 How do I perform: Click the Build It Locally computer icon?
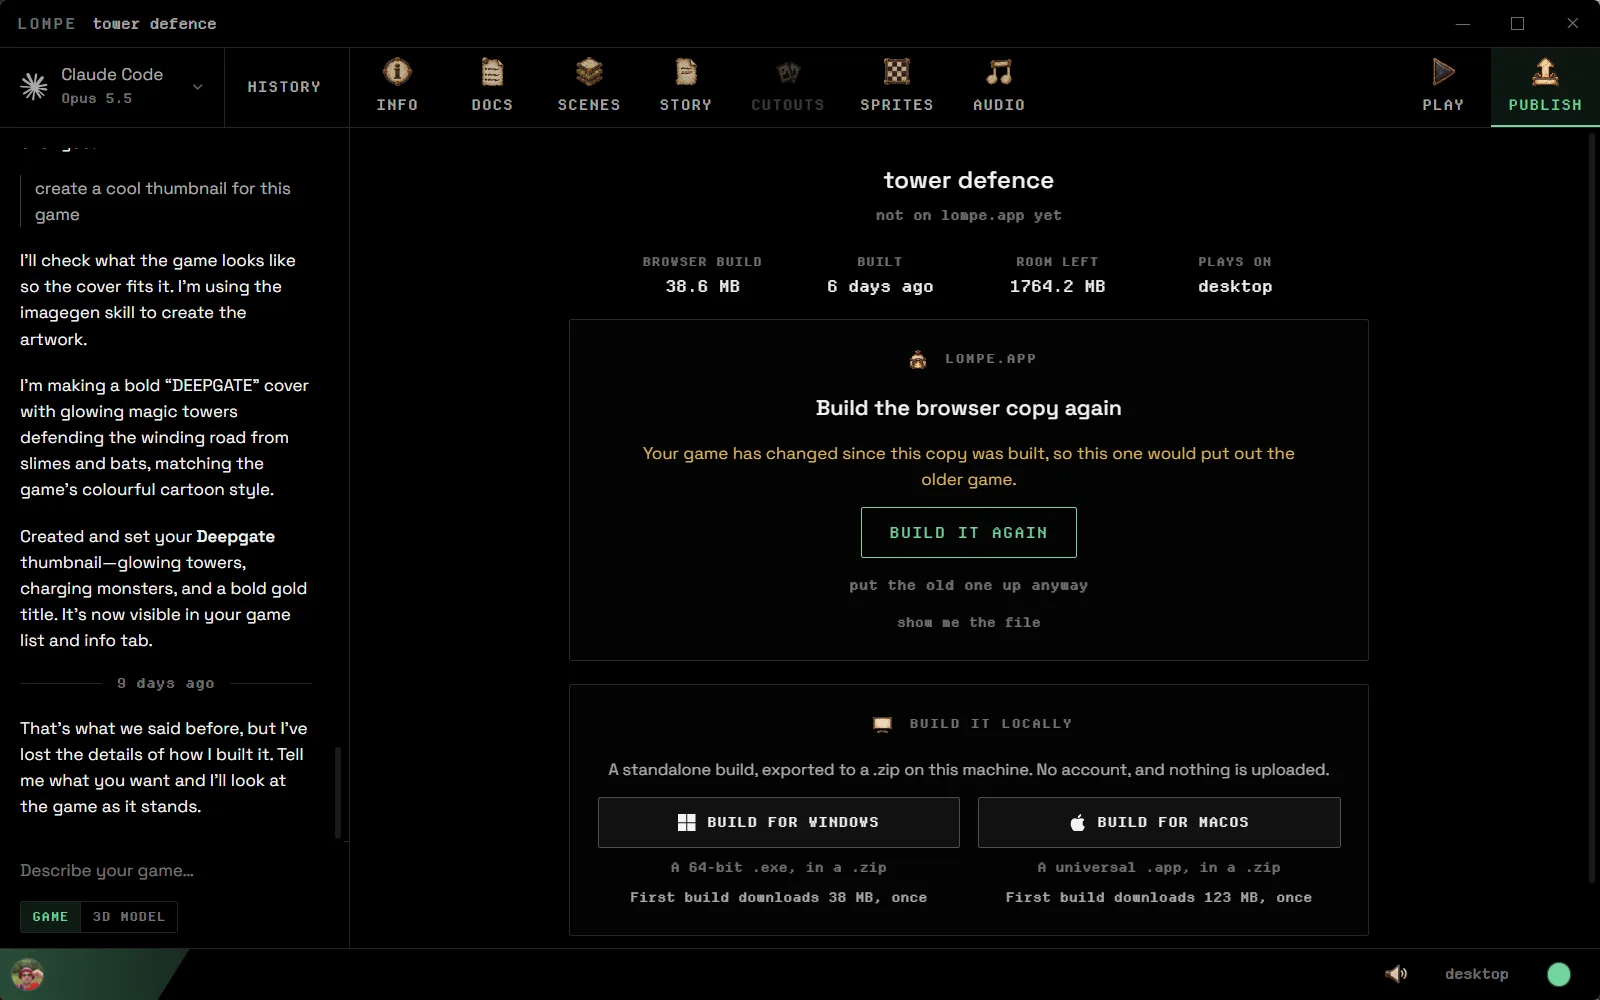click(x=882, y=724)
